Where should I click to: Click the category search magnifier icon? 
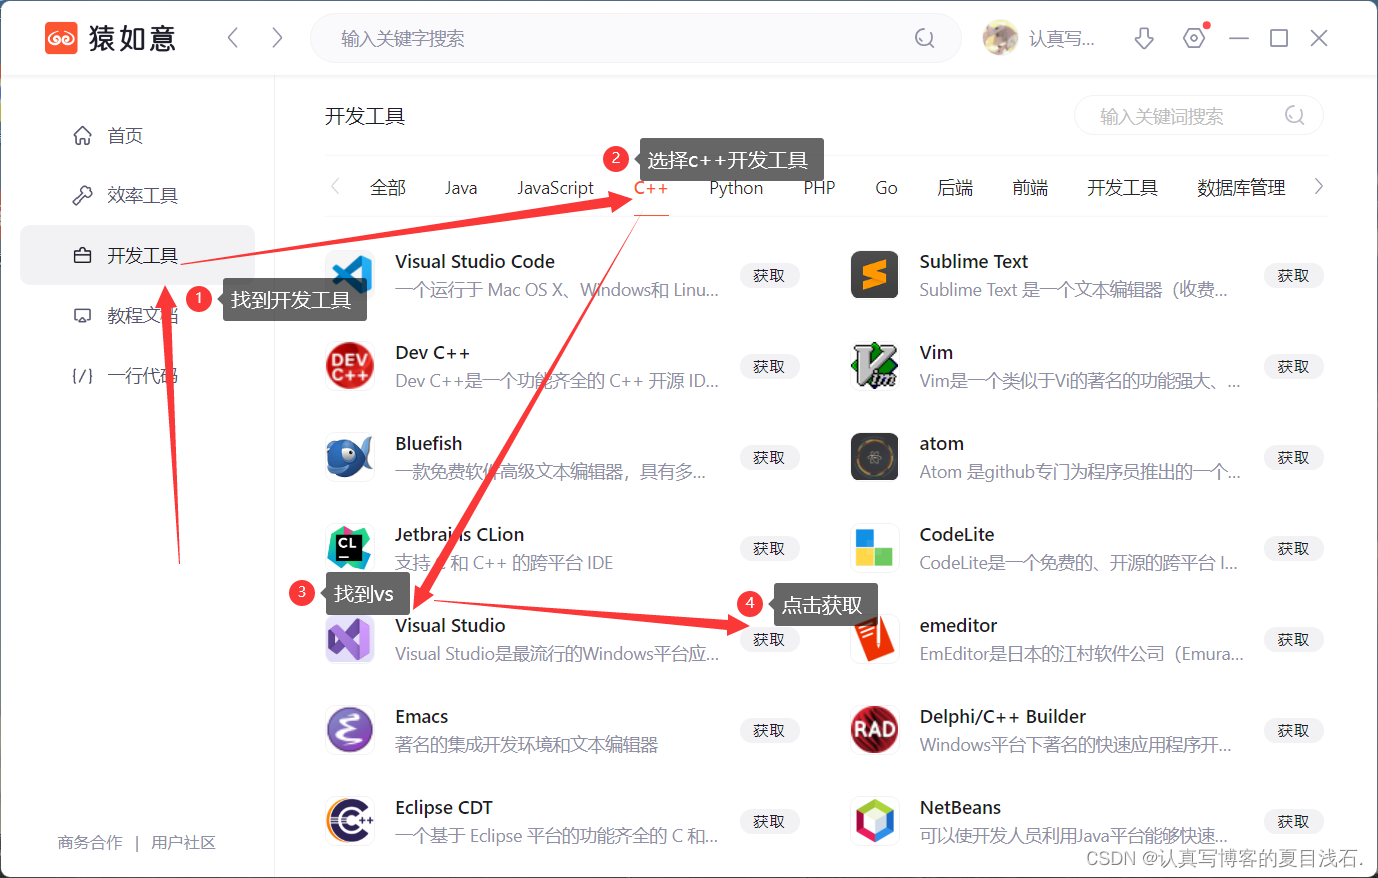pos(1295,116)
